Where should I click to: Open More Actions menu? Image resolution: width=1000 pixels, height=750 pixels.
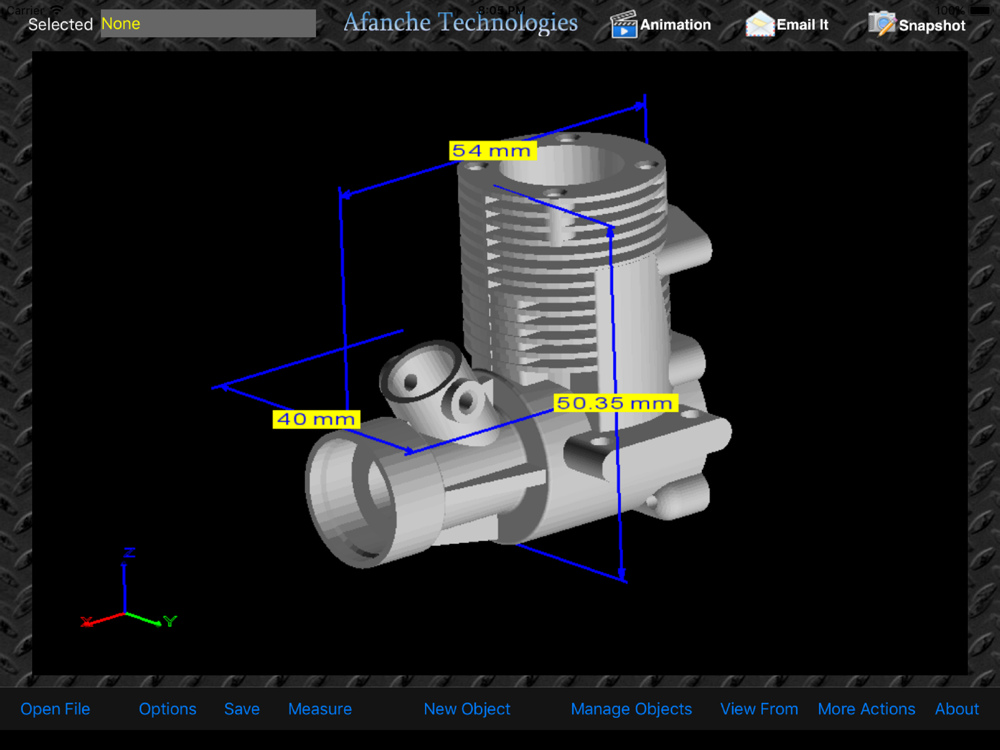866,709
